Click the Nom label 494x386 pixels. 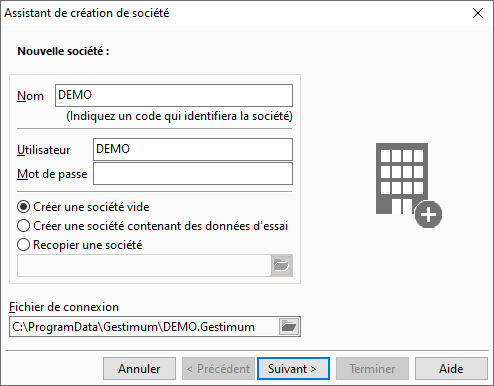pos(30,96)
